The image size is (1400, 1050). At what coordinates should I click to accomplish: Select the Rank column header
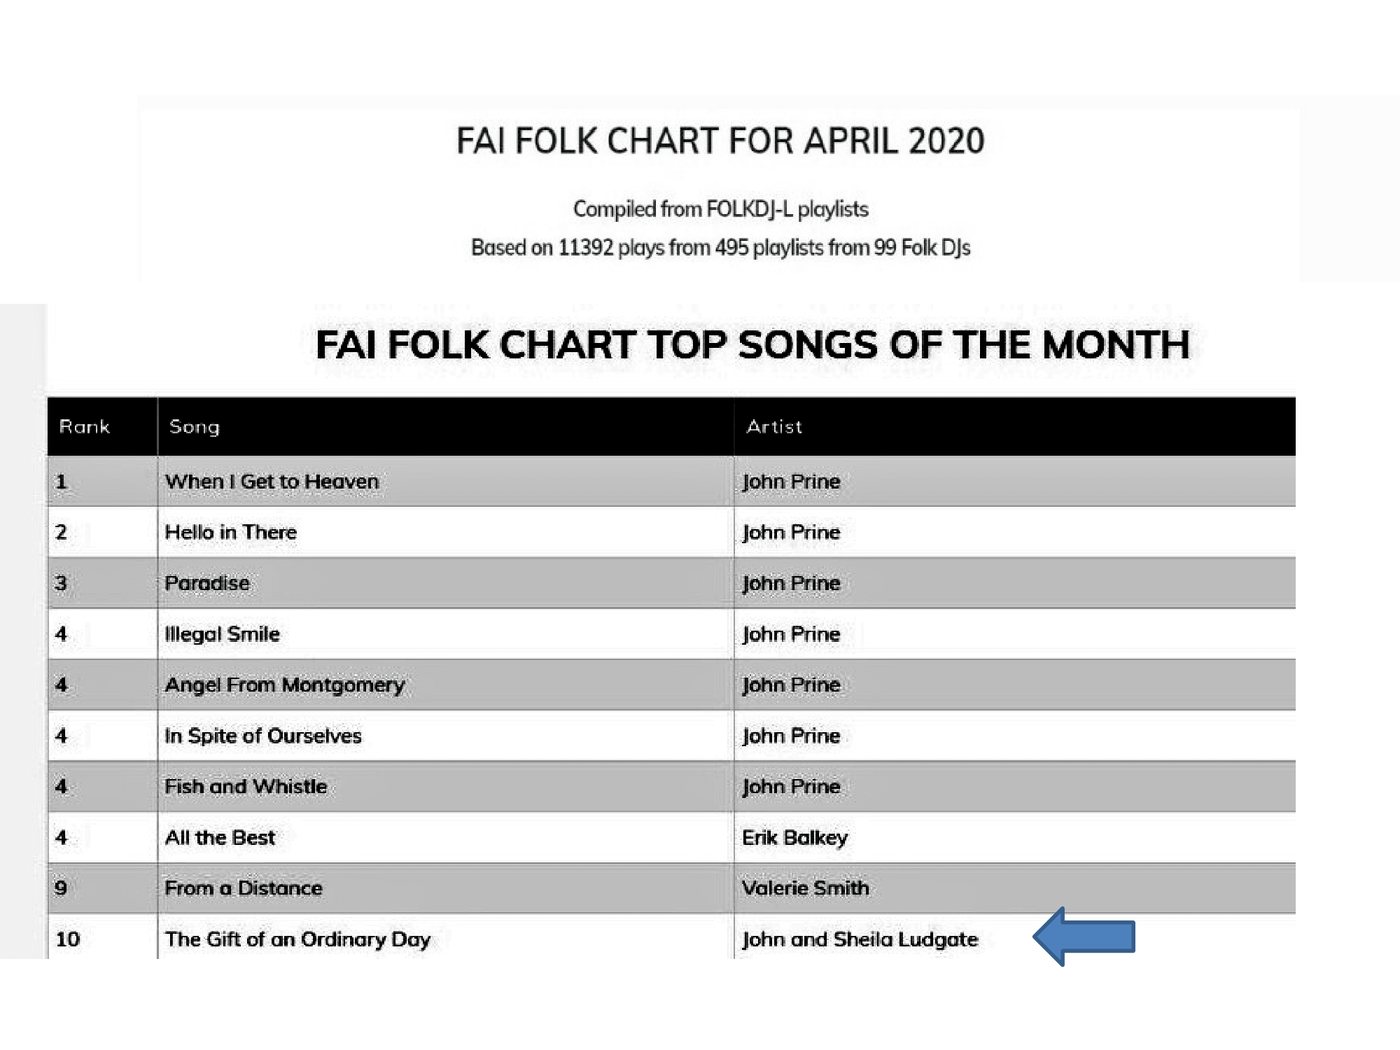pos(84,426)
